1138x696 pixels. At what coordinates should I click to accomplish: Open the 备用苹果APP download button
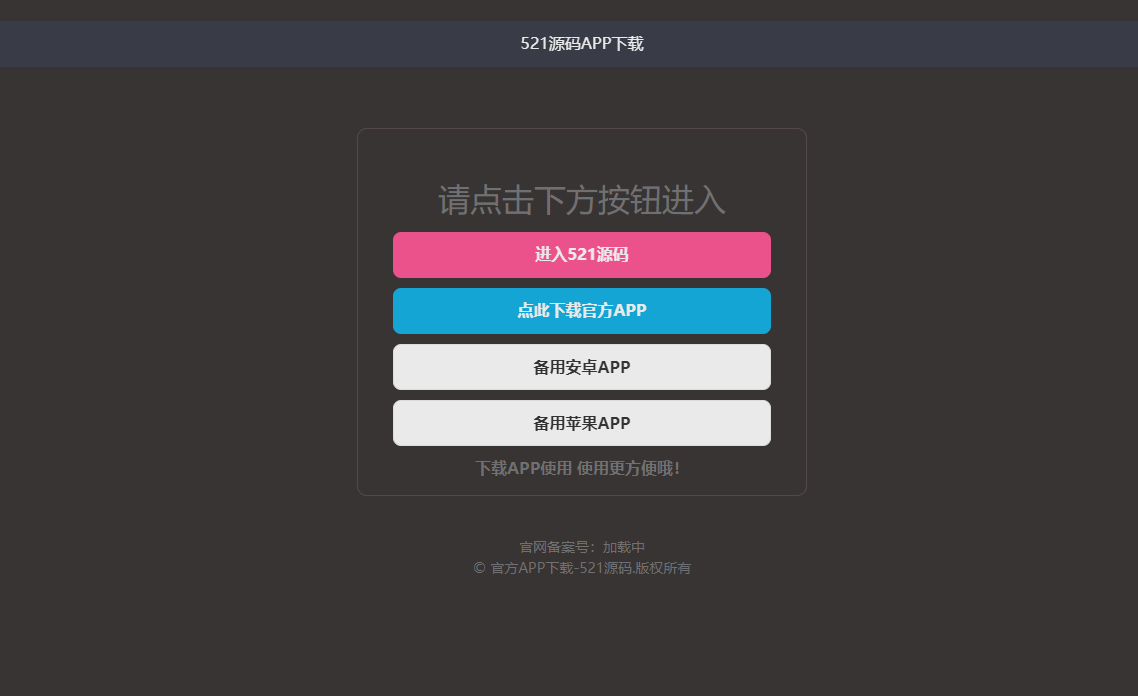click(x=581, y=423)
